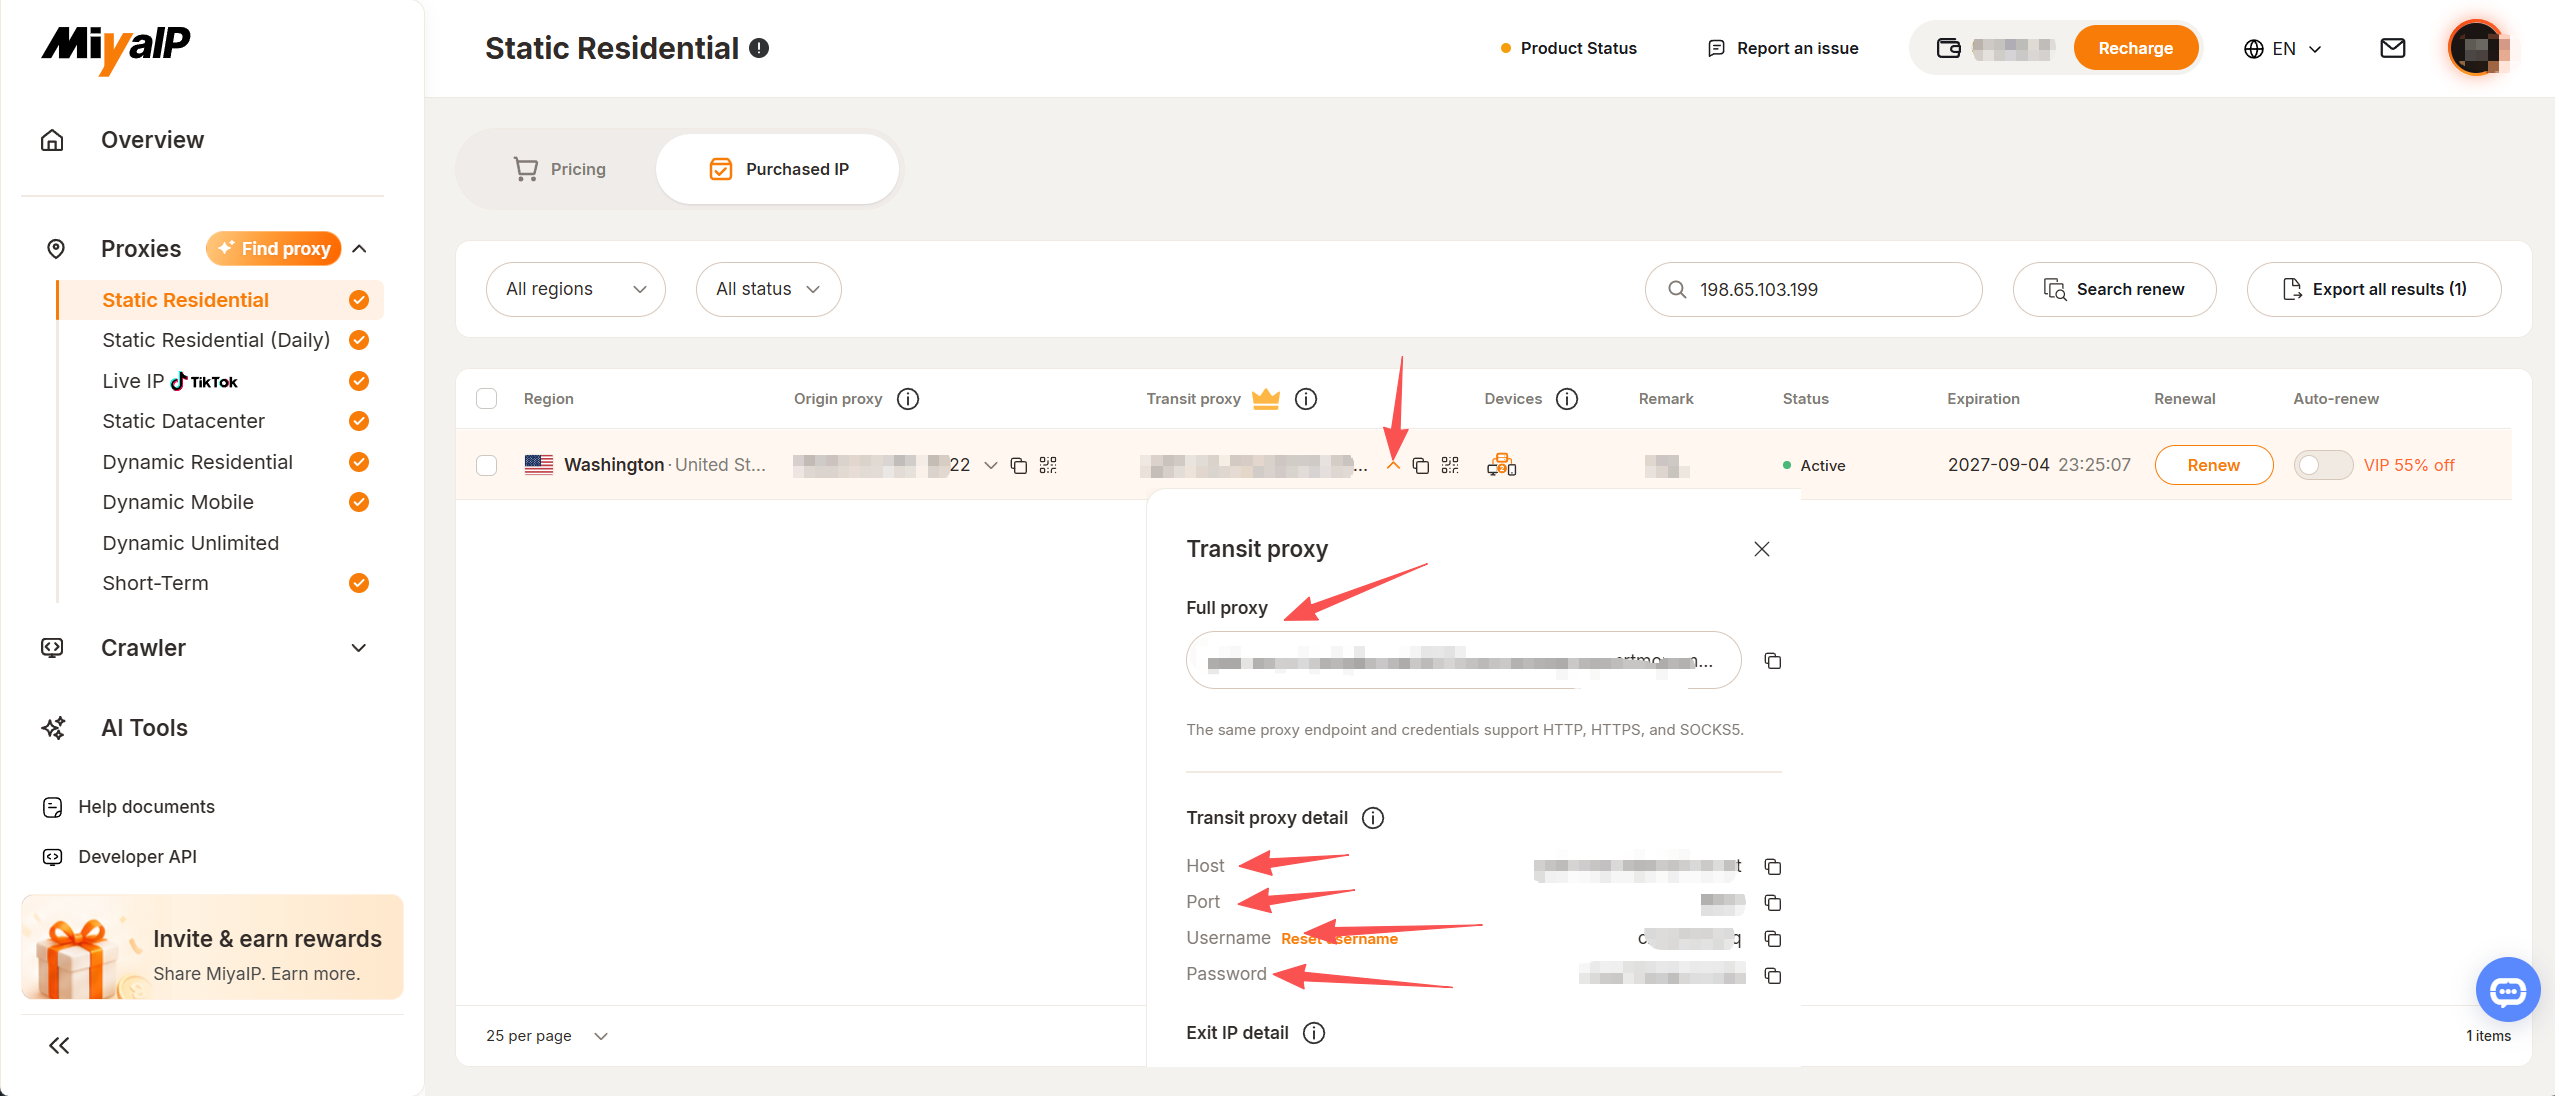The height and width of the screenshot is (1096, 2555).
Task: Open the user avatar menu
Action: [x=2477, y=48]
